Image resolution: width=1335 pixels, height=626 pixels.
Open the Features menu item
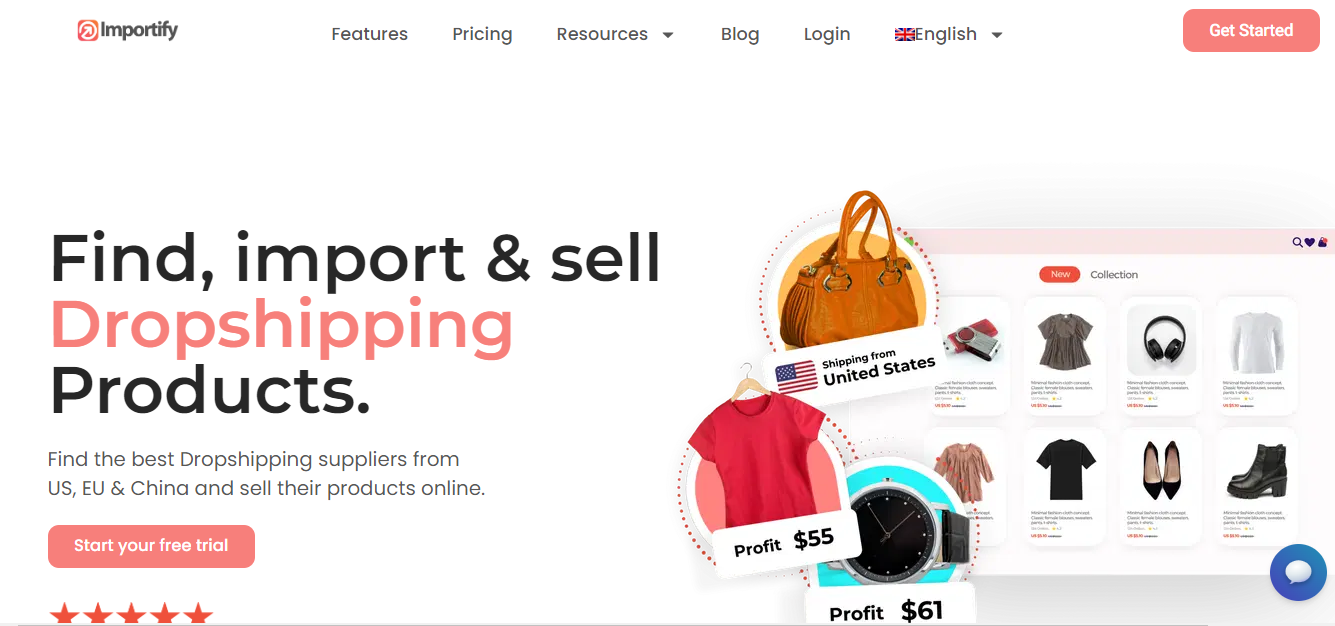[369, 34]
